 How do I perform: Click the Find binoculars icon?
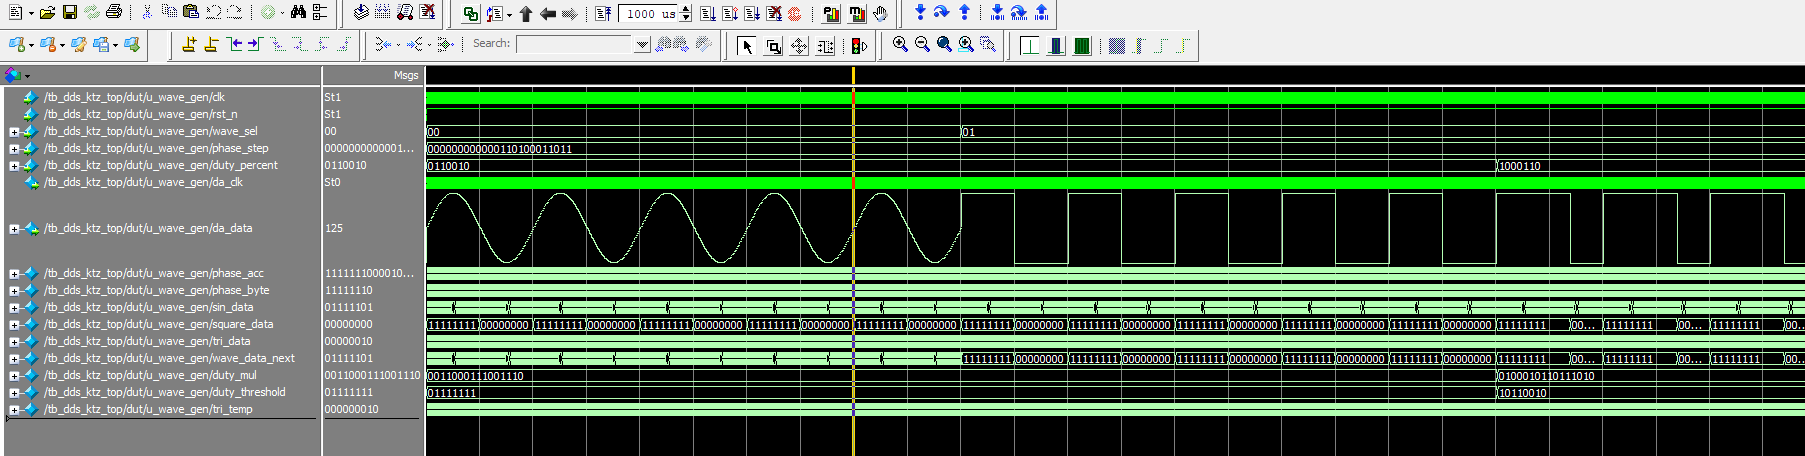click(x=298, y=13)
